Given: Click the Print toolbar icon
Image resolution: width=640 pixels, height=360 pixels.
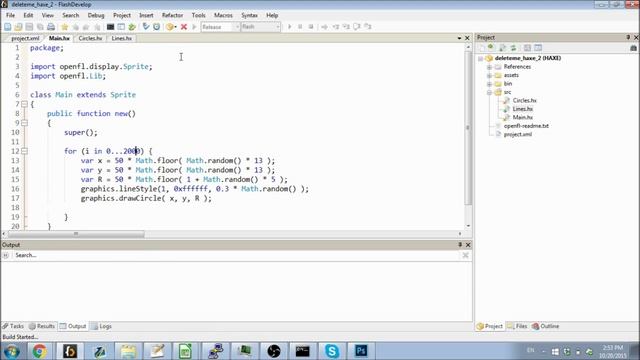Looking at the screenshot, I should click(51, 27).
